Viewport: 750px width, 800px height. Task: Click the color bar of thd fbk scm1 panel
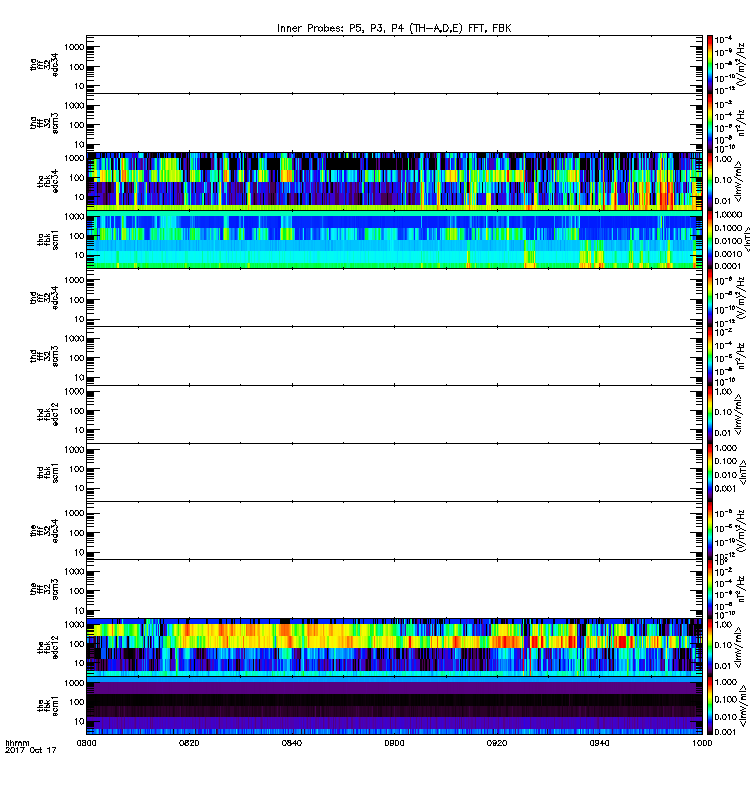(710, 472)
